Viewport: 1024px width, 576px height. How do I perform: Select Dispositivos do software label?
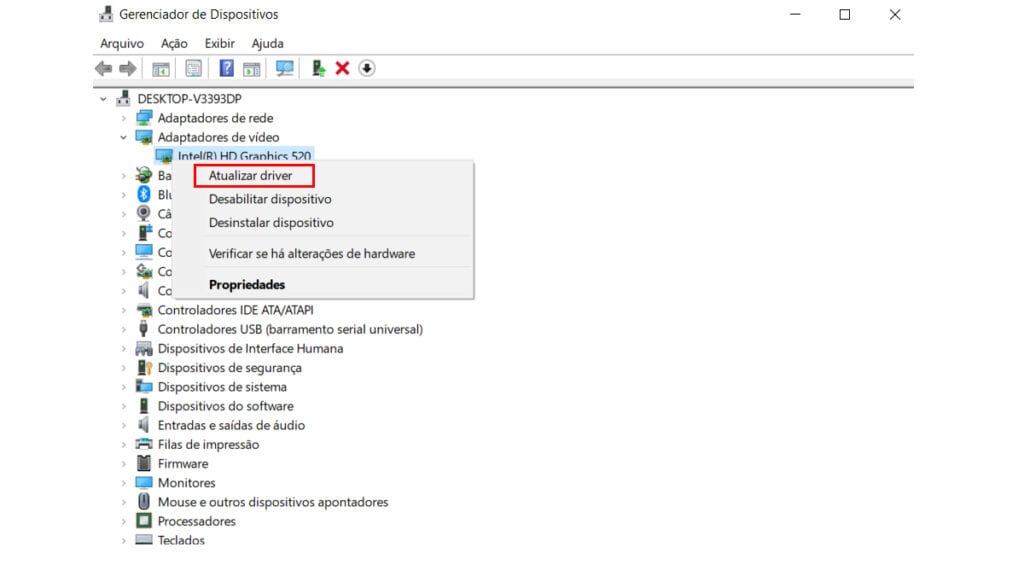point(225,406)
